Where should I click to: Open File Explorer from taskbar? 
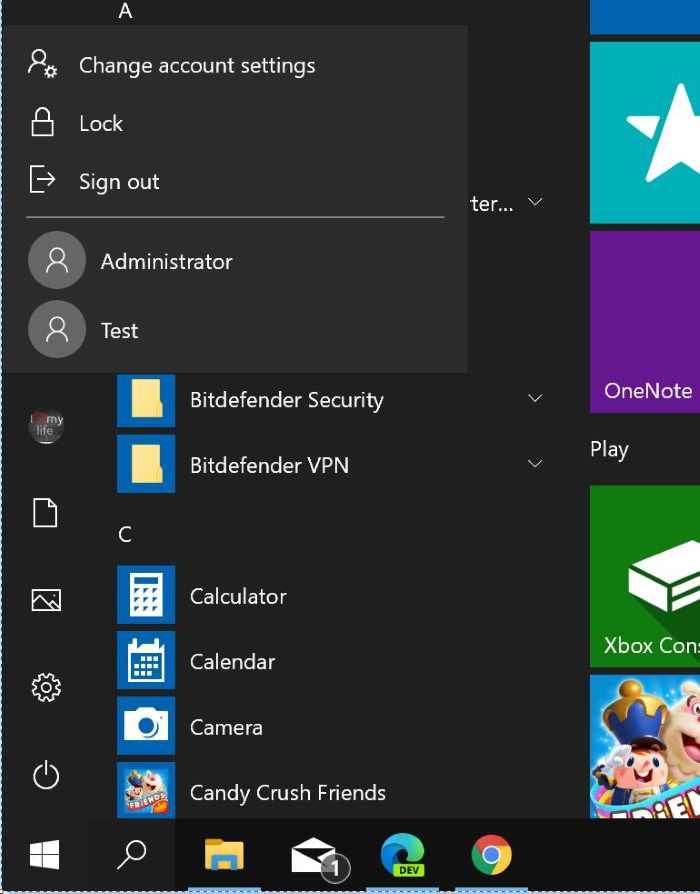[x=224, y=855]
